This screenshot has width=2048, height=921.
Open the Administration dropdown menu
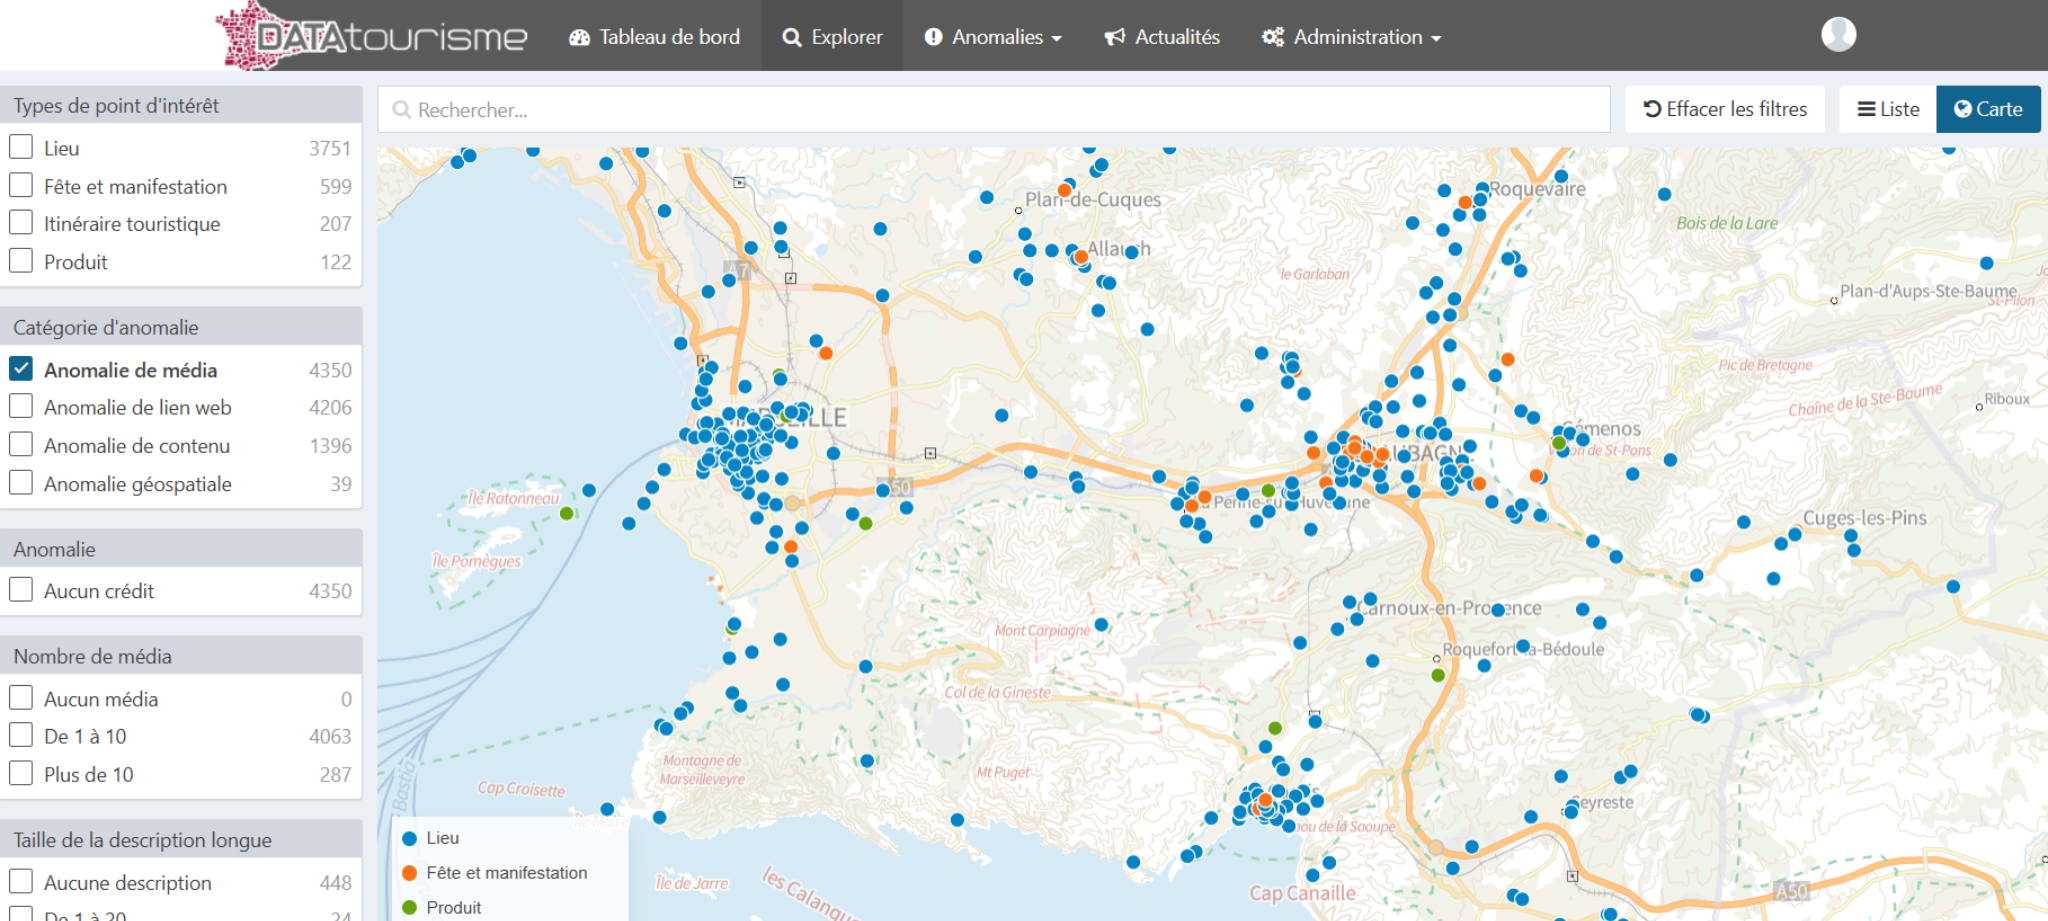pos(1351,37)
